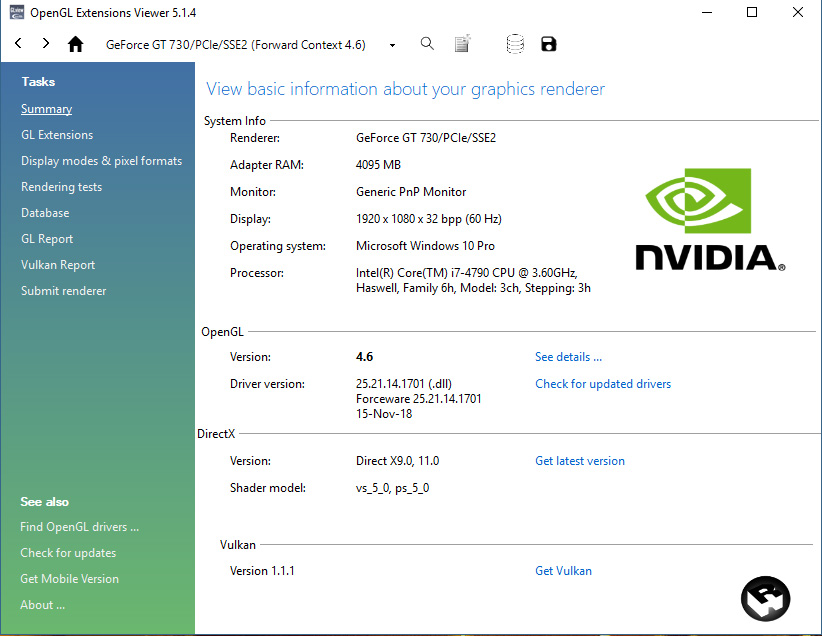Click the Tasks sidebar heading
The height and width of the screenshot is (636, 822).
pos(38,82)
